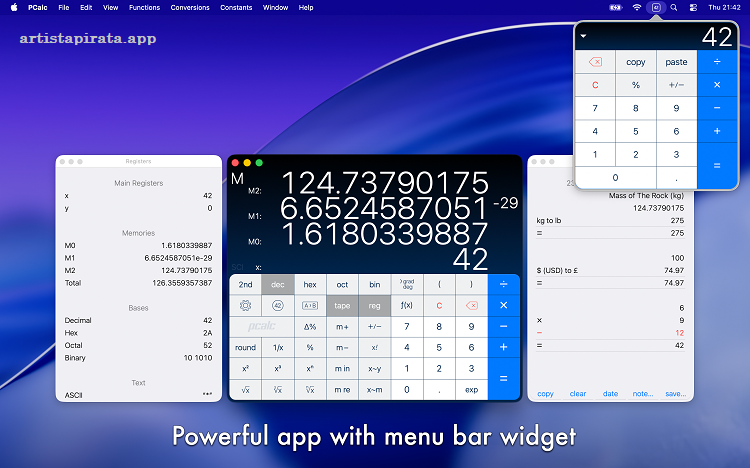This screenshot has width=750, height=468.
Task: Click backspace key in menu bar widget
Action: pos(595,62)
